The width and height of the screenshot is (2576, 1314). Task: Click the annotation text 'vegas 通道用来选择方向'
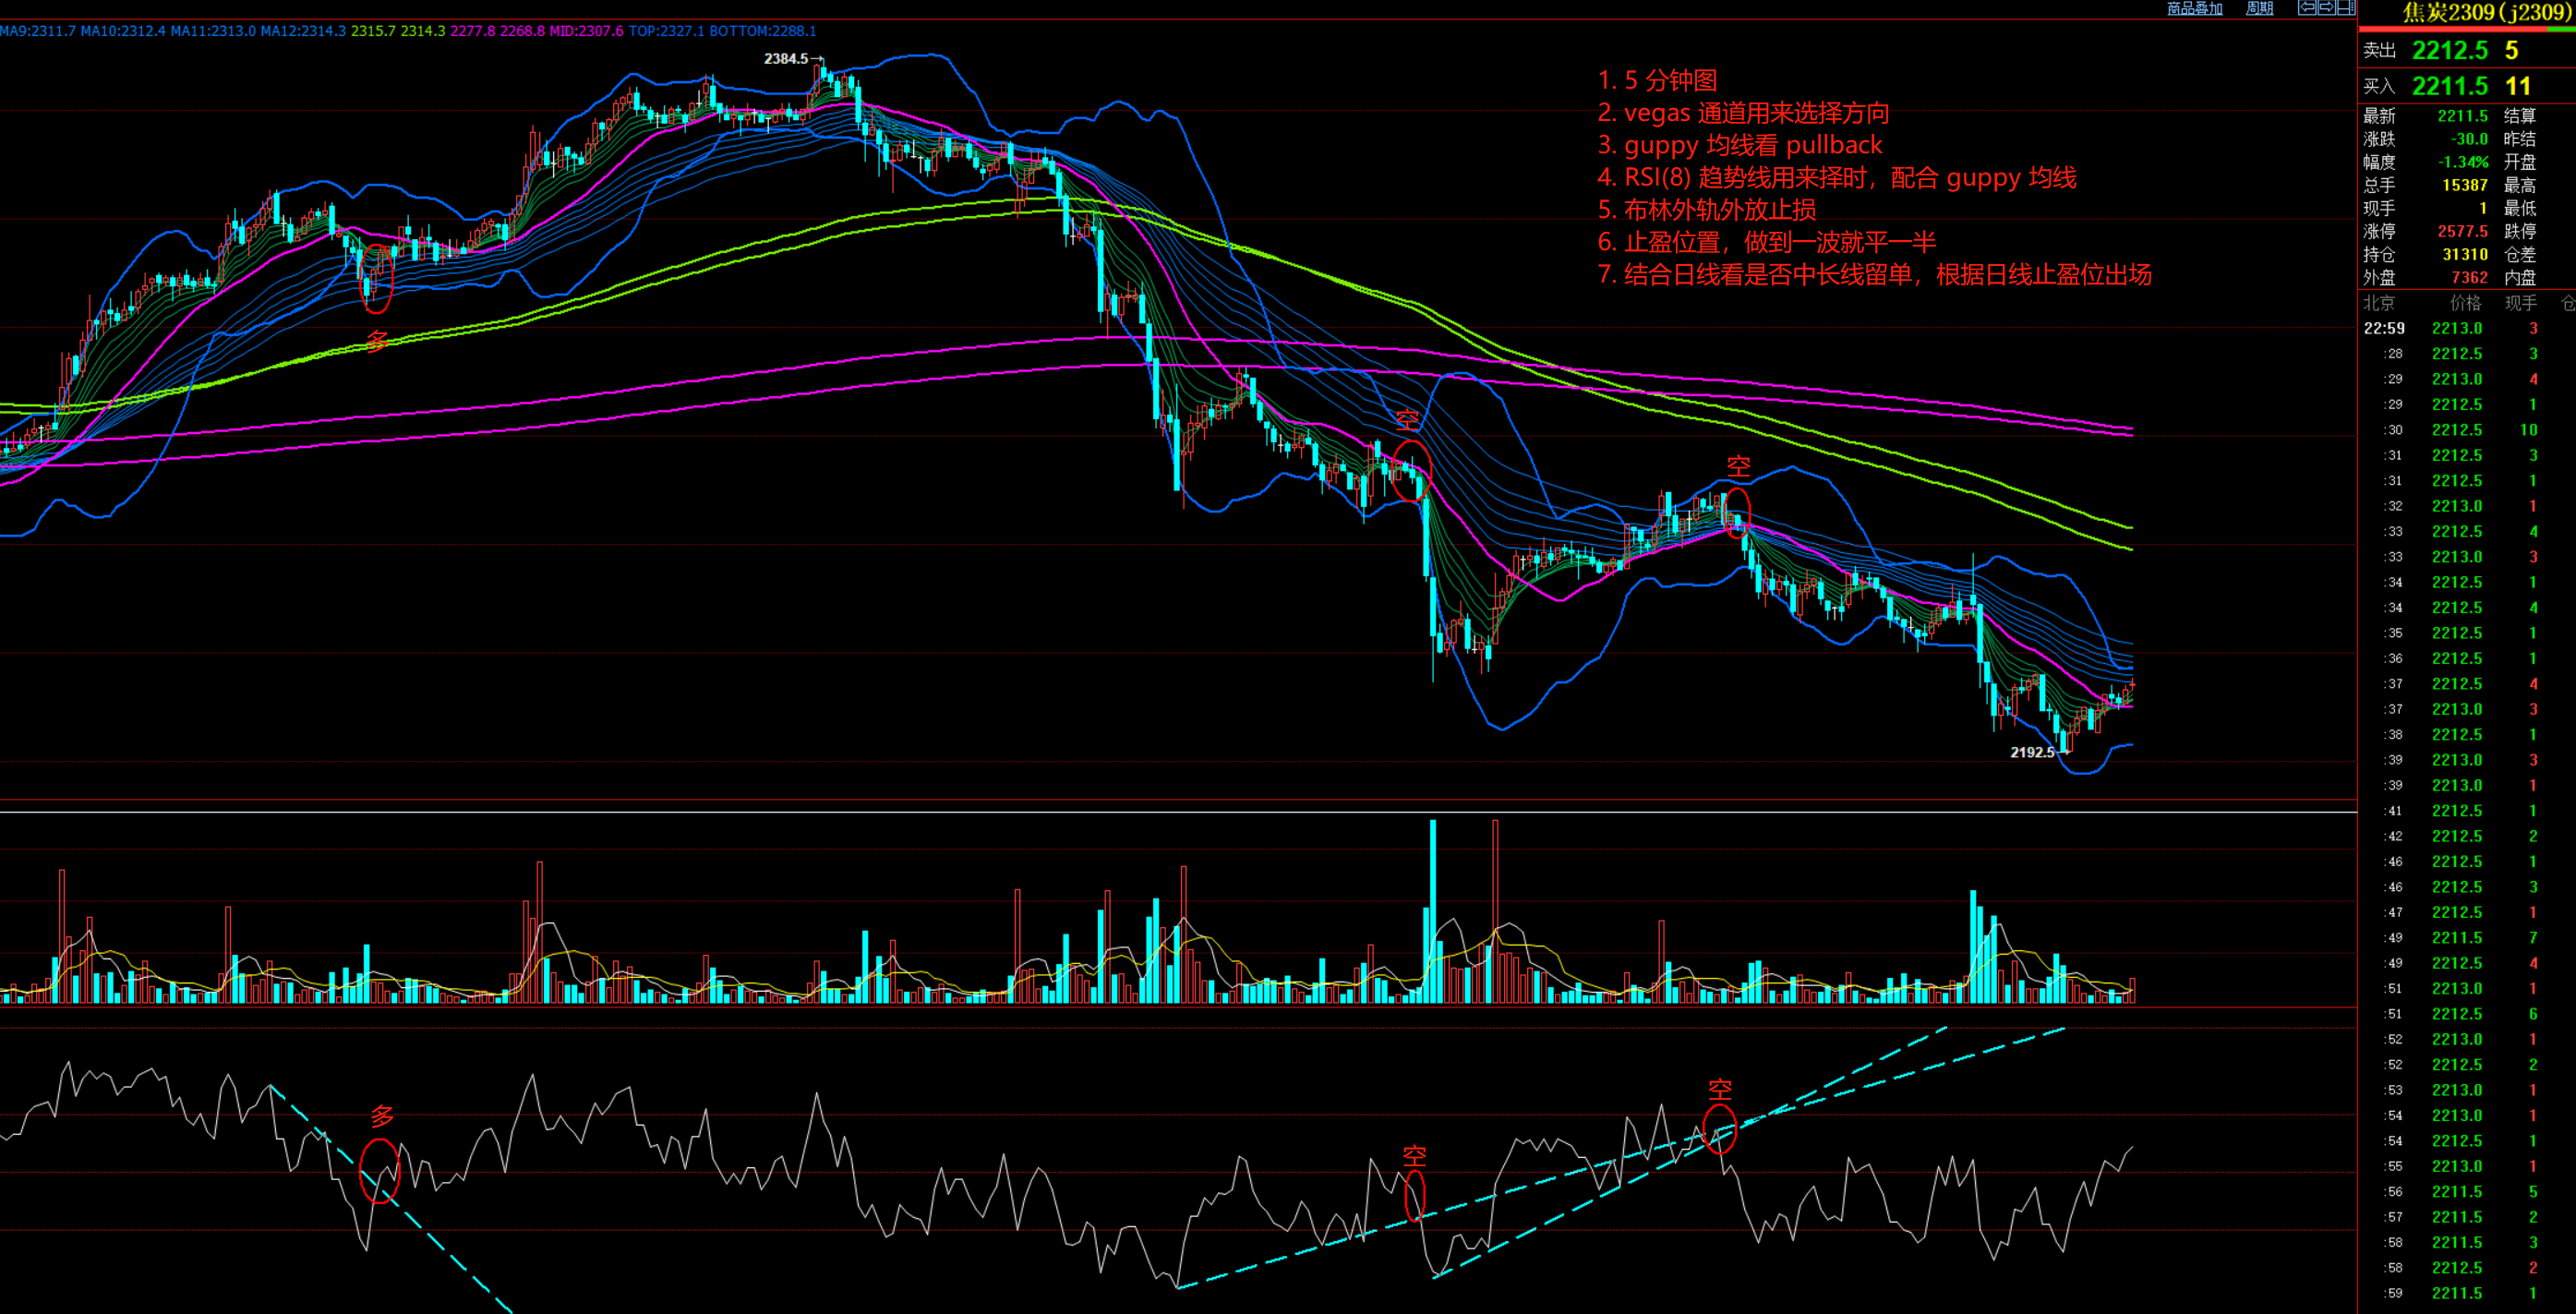1756,113
